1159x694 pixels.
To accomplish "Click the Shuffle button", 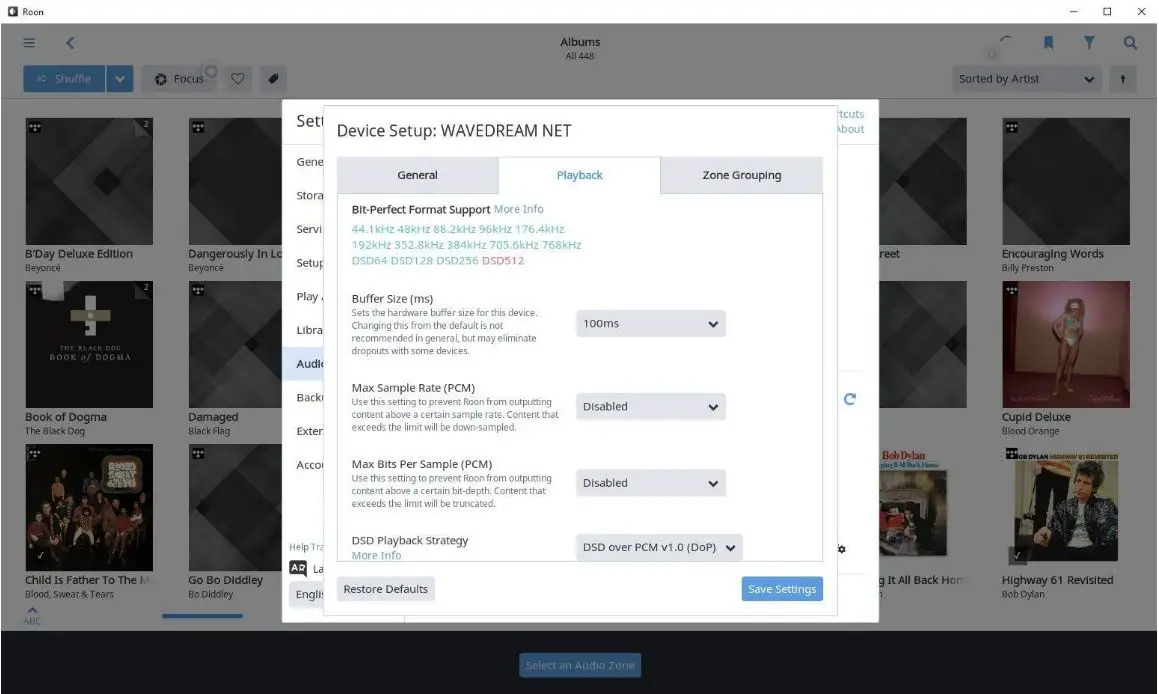I will tap(64, 78).
